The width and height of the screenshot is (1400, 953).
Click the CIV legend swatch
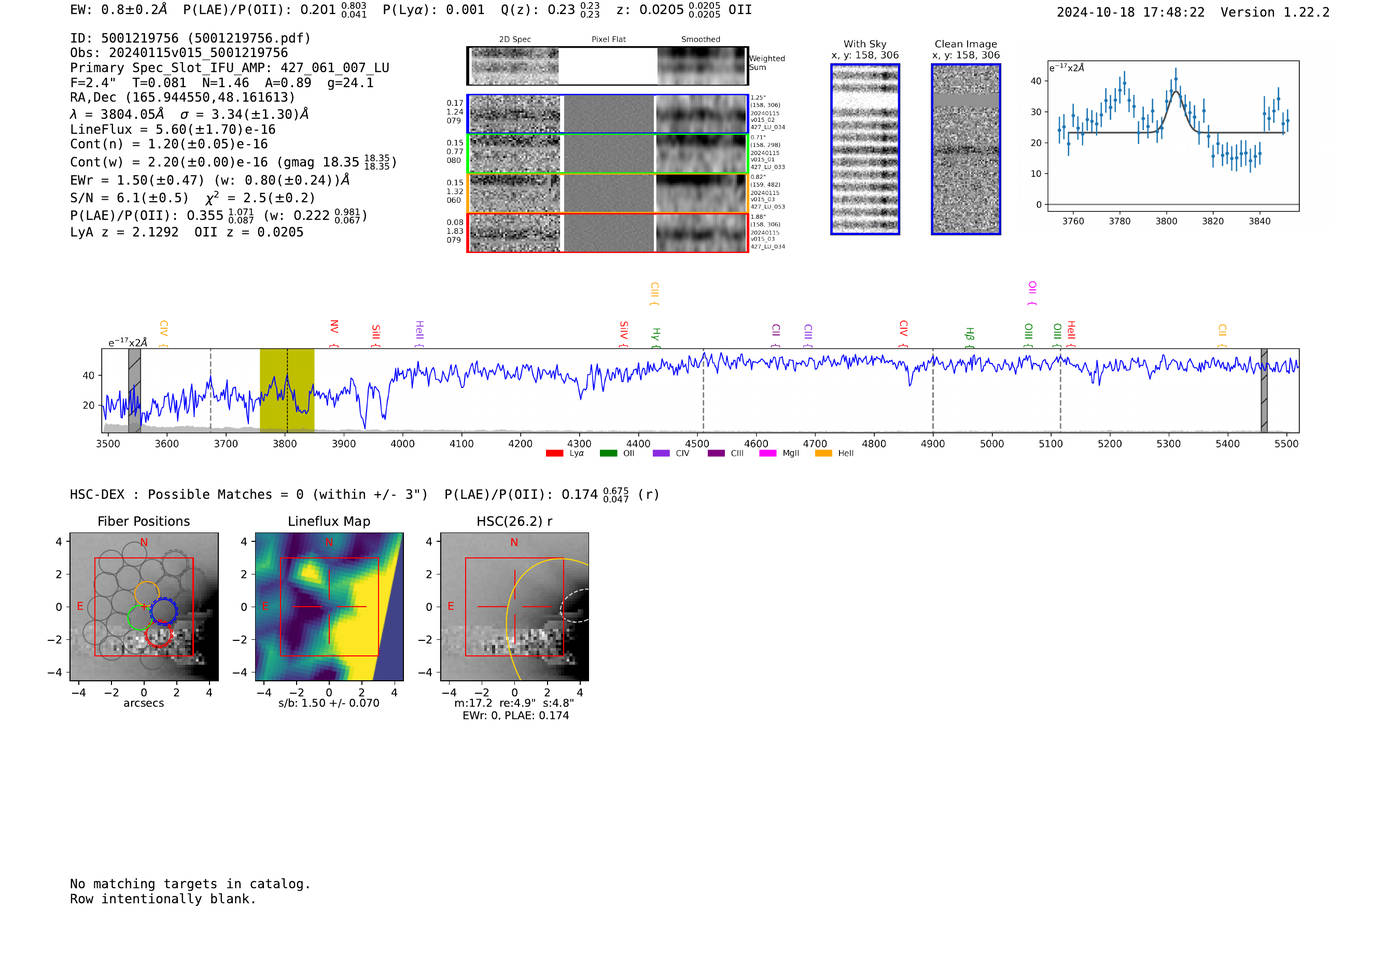(x=661, y=454)
